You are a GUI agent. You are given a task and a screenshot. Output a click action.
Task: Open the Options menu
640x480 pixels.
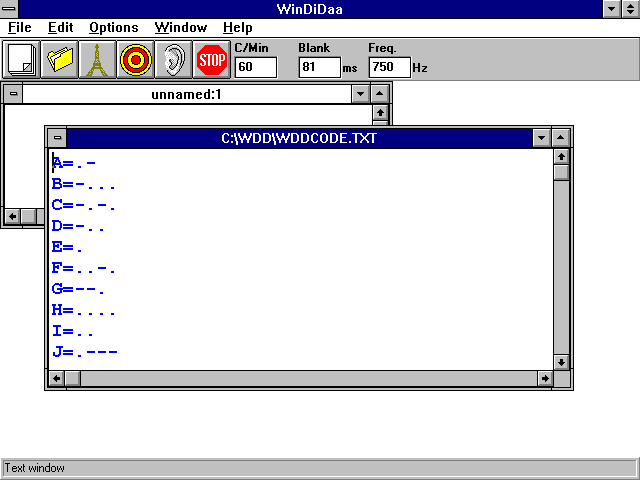(x=113, y=27)
